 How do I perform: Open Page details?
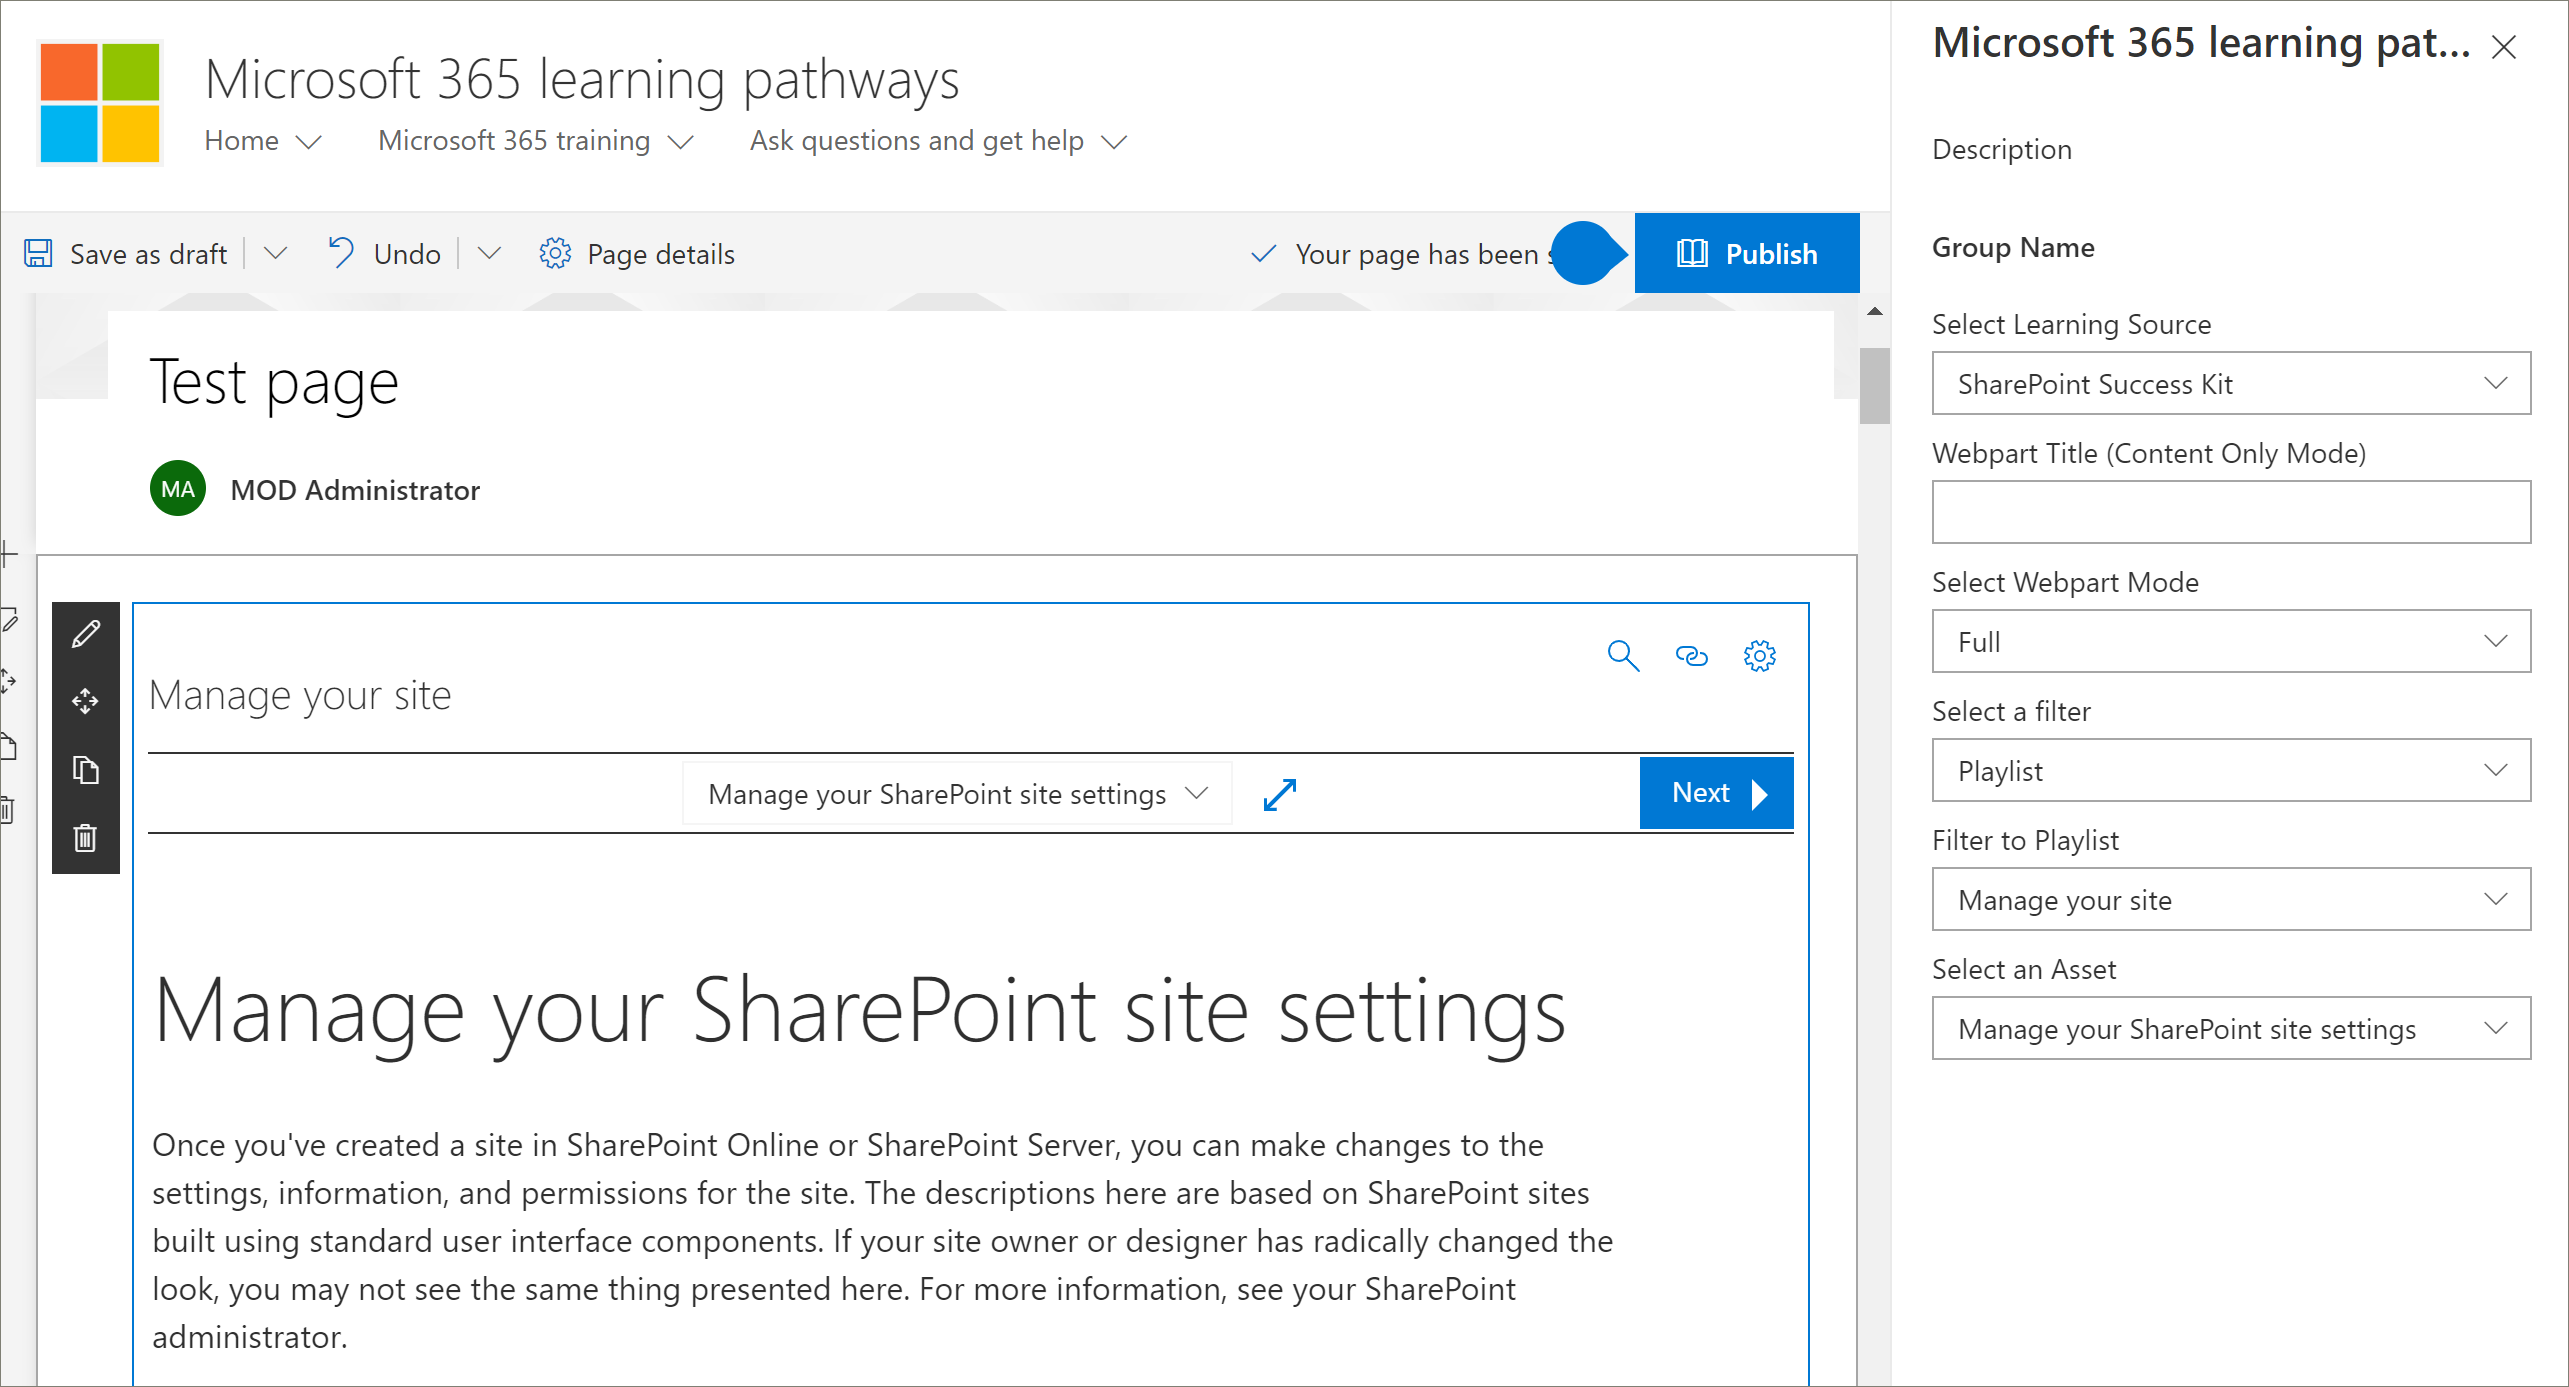pos(637,255)
